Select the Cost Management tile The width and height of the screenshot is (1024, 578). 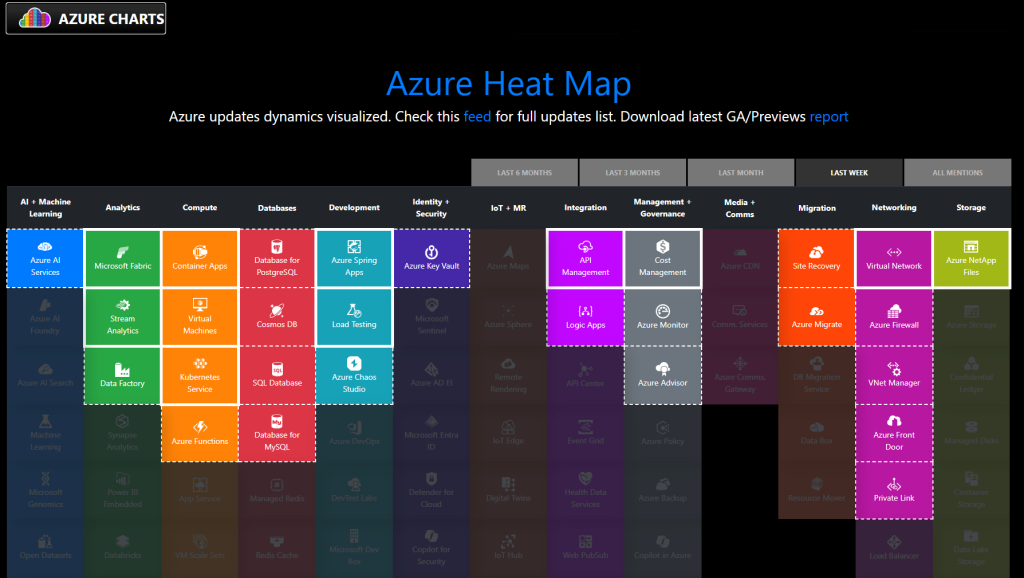pyautogui.click(x=663, y=259)
